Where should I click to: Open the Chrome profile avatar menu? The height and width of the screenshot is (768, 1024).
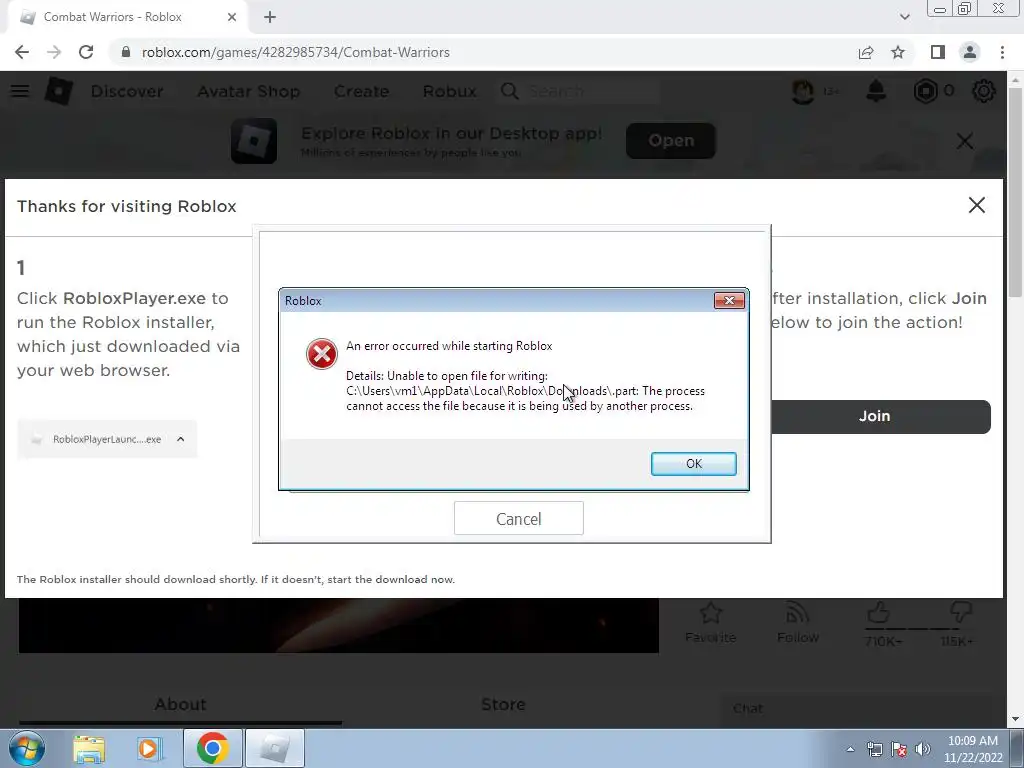(970, 52)
